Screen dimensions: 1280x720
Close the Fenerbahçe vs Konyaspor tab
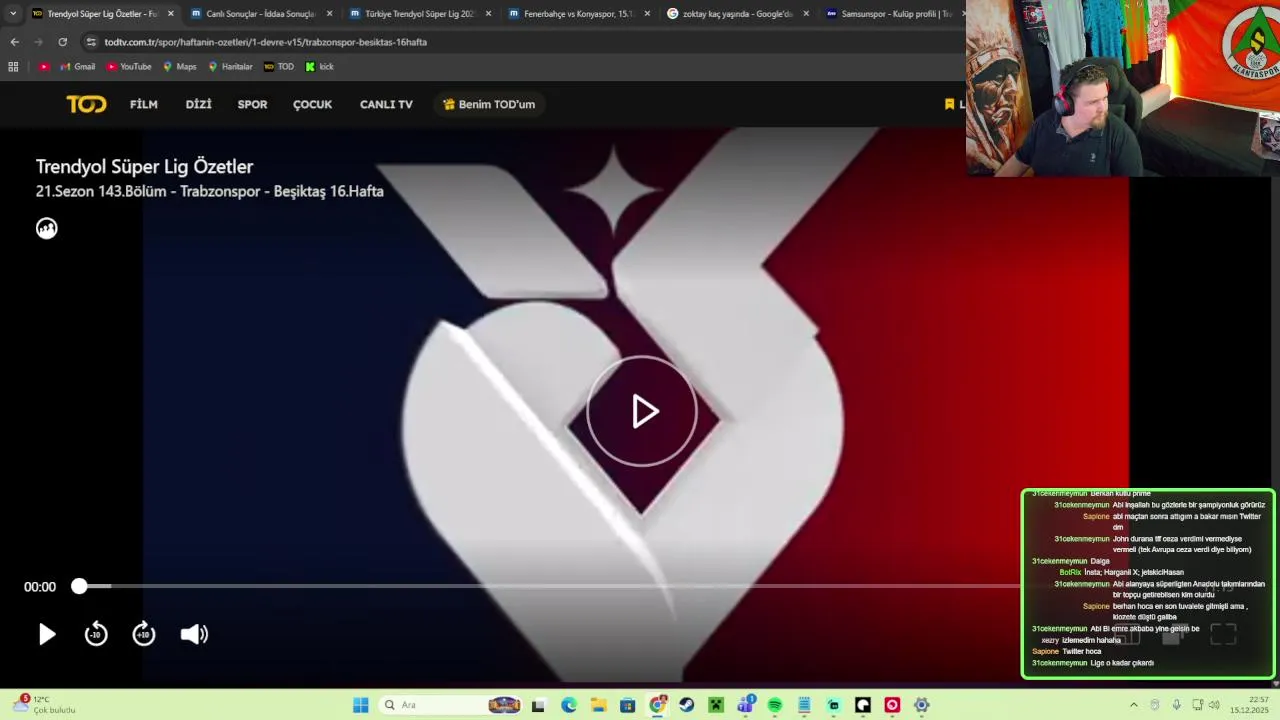[648, 14]
